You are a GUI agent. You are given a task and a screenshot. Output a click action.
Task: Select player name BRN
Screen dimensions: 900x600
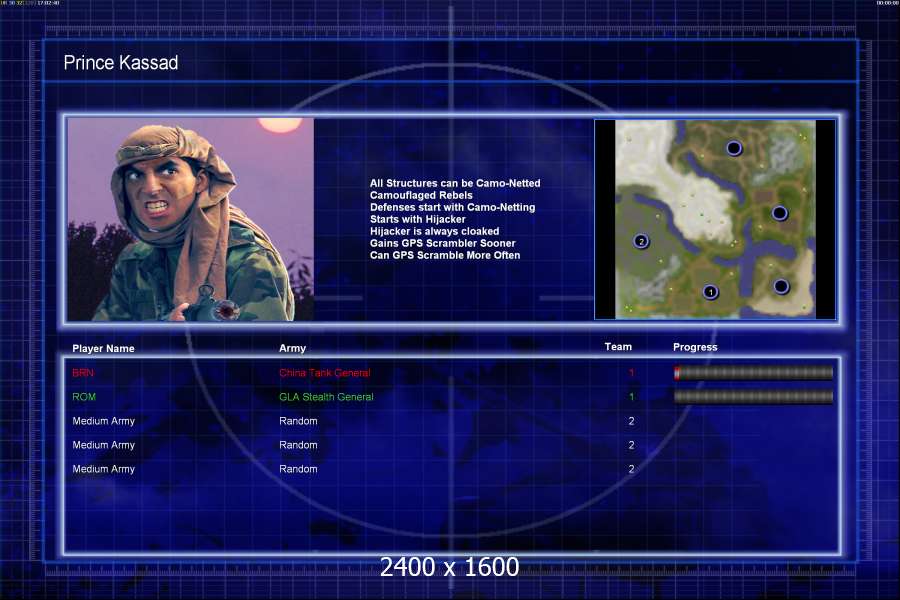tap(83, 373)
